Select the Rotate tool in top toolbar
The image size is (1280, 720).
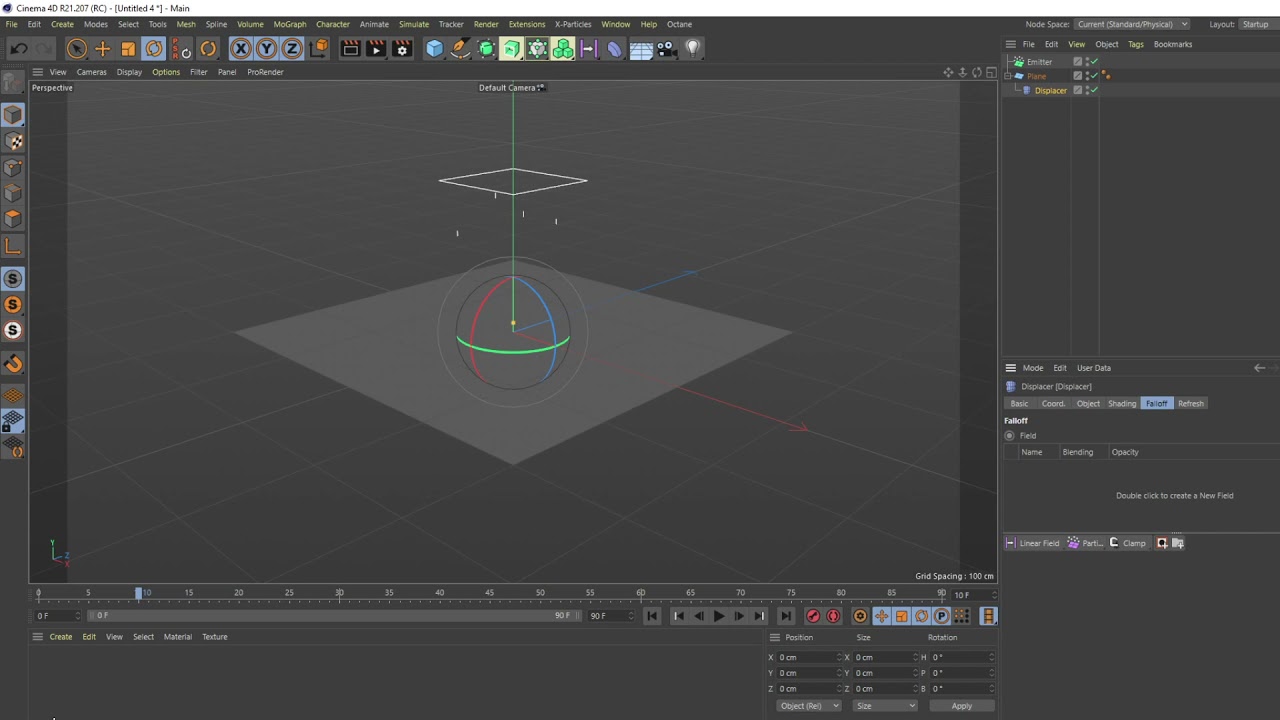(154, 48)
